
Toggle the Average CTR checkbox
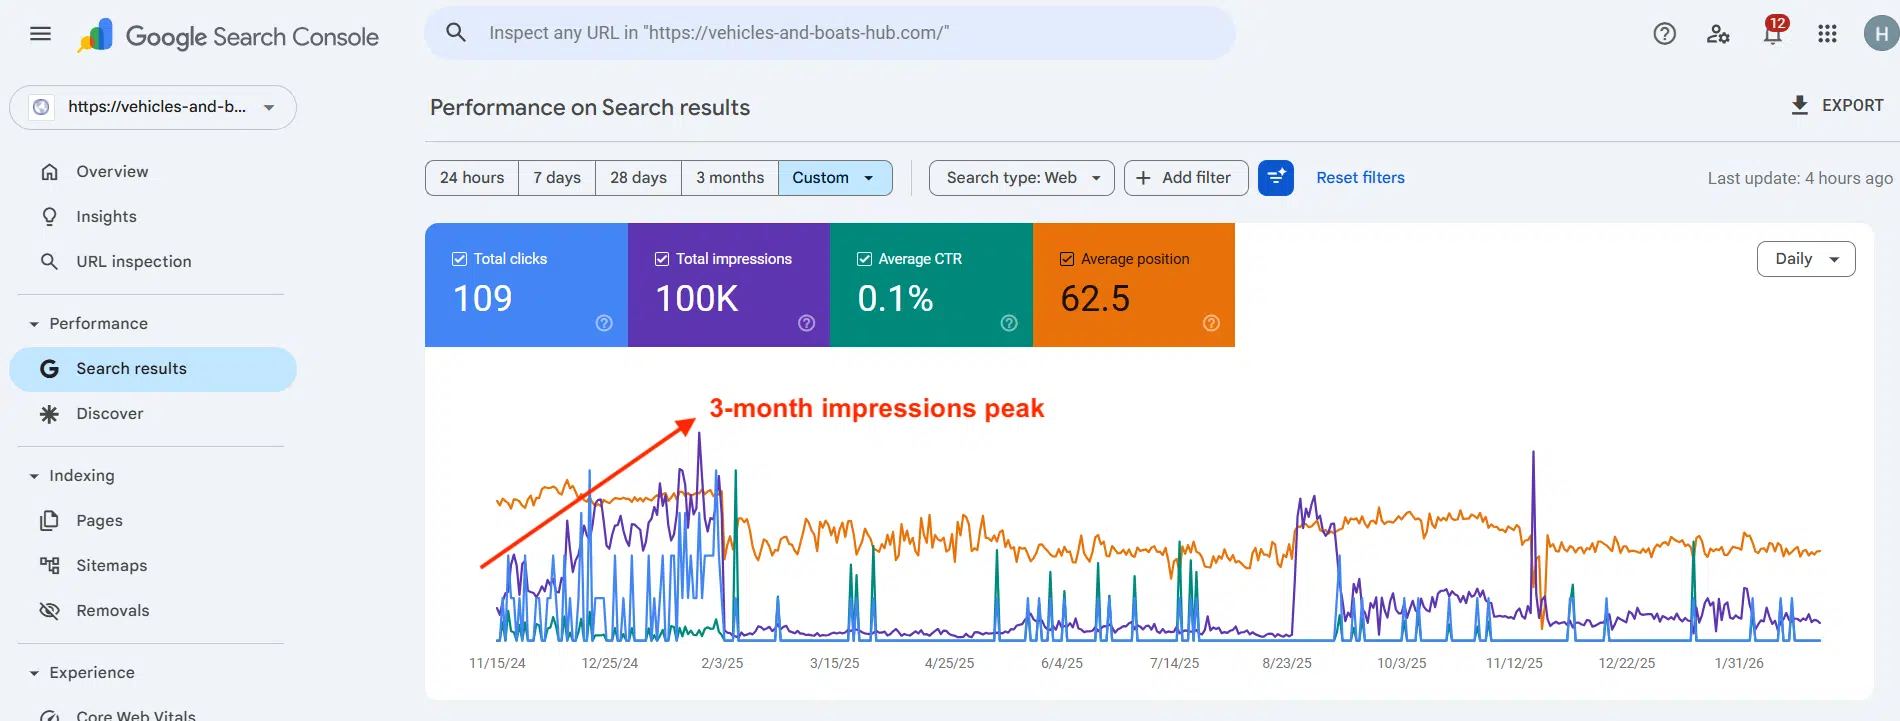[x=864, y=259]
